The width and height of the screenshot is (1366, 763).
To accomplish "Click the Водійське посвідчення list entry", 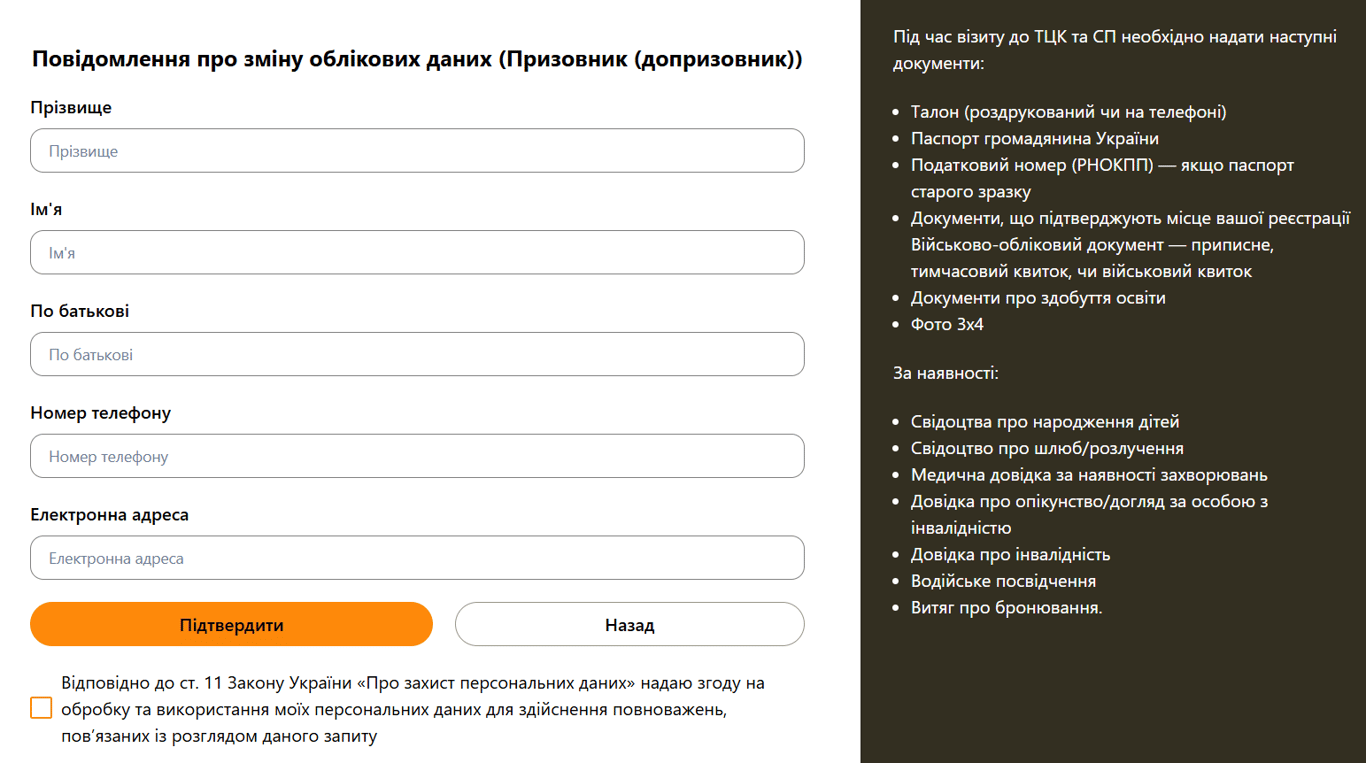I will (x=1003, y=582).
